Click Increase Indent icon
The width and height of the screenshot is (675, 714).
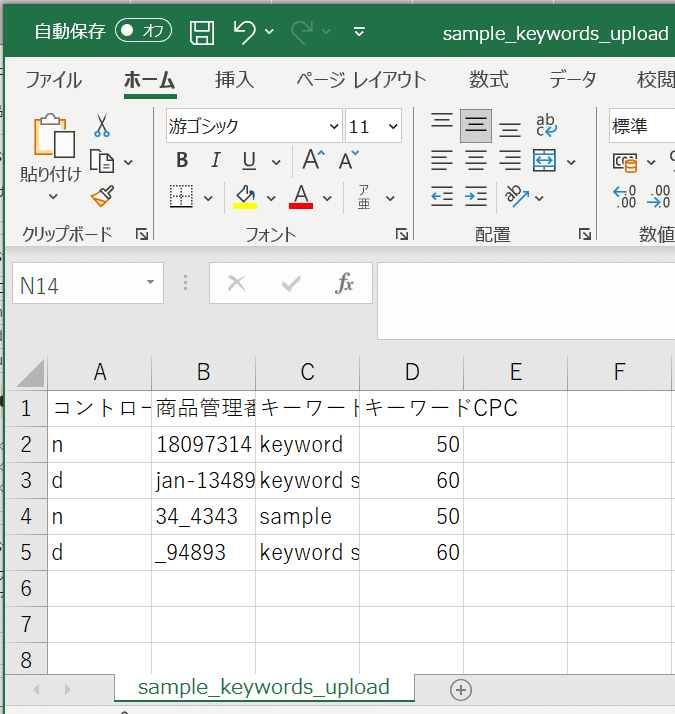(x=476, y=197)
